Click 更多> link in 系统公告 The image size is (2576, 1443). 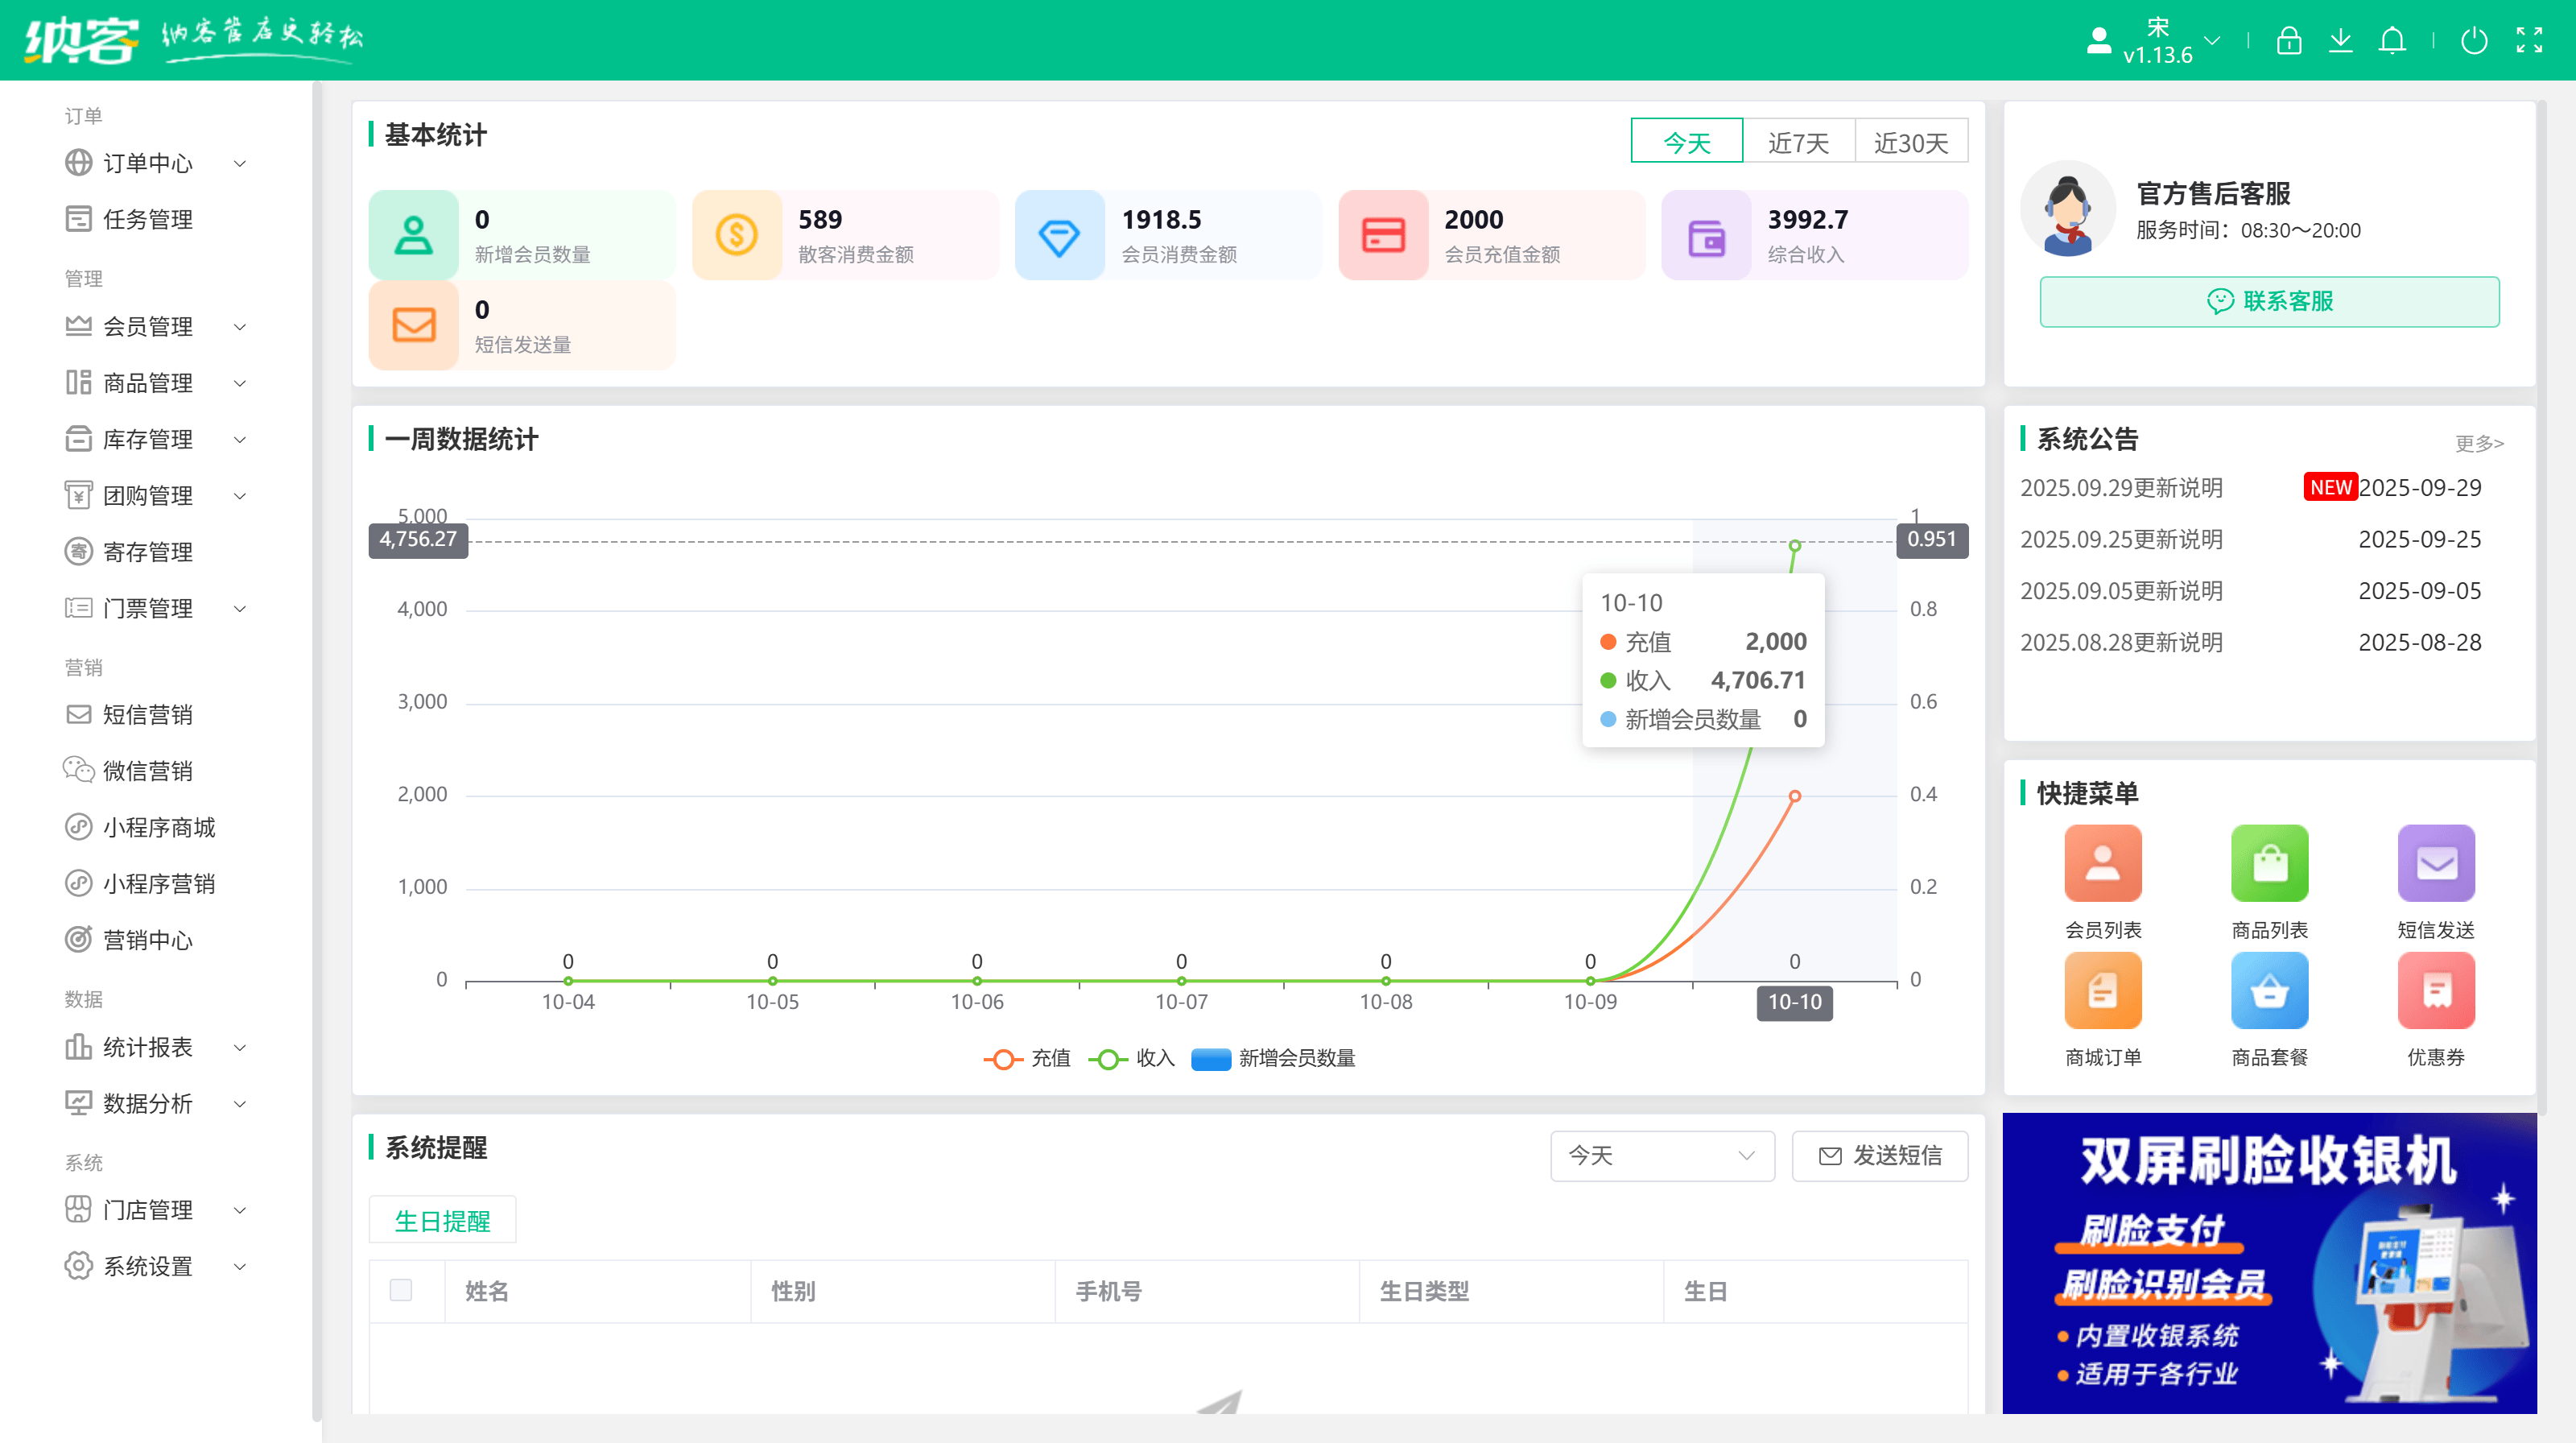tap(2479, 443)
